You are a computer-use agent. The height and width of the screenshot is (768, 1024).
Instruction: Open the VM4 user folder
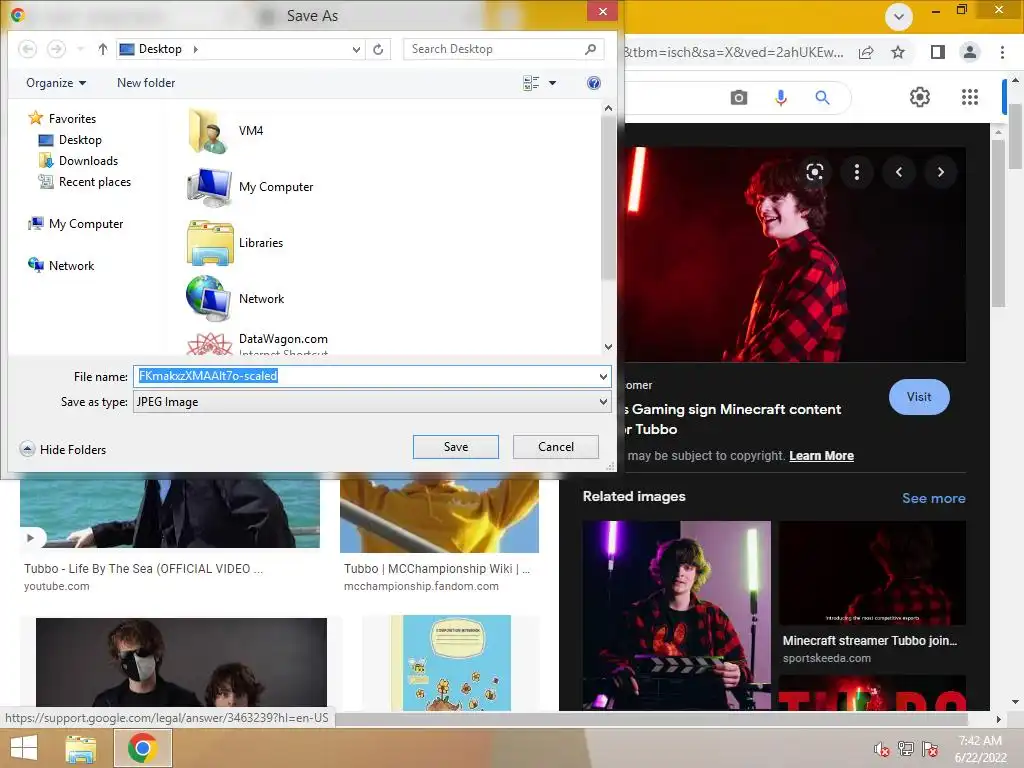227,131
